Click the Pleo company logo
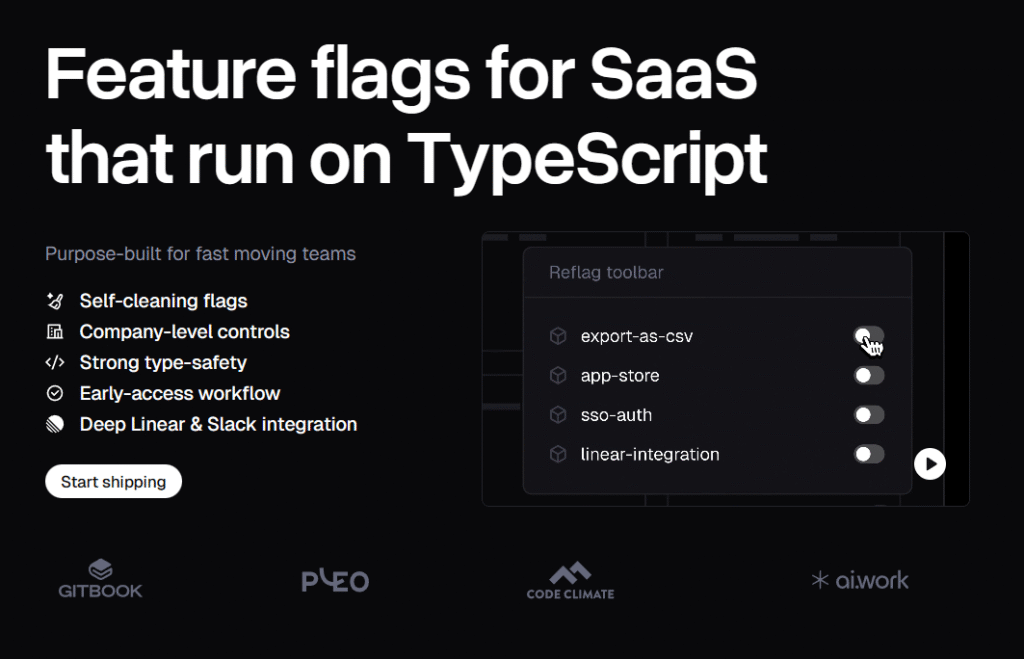1024x659 pixels. pyautogui.click(x=335, y=581)
